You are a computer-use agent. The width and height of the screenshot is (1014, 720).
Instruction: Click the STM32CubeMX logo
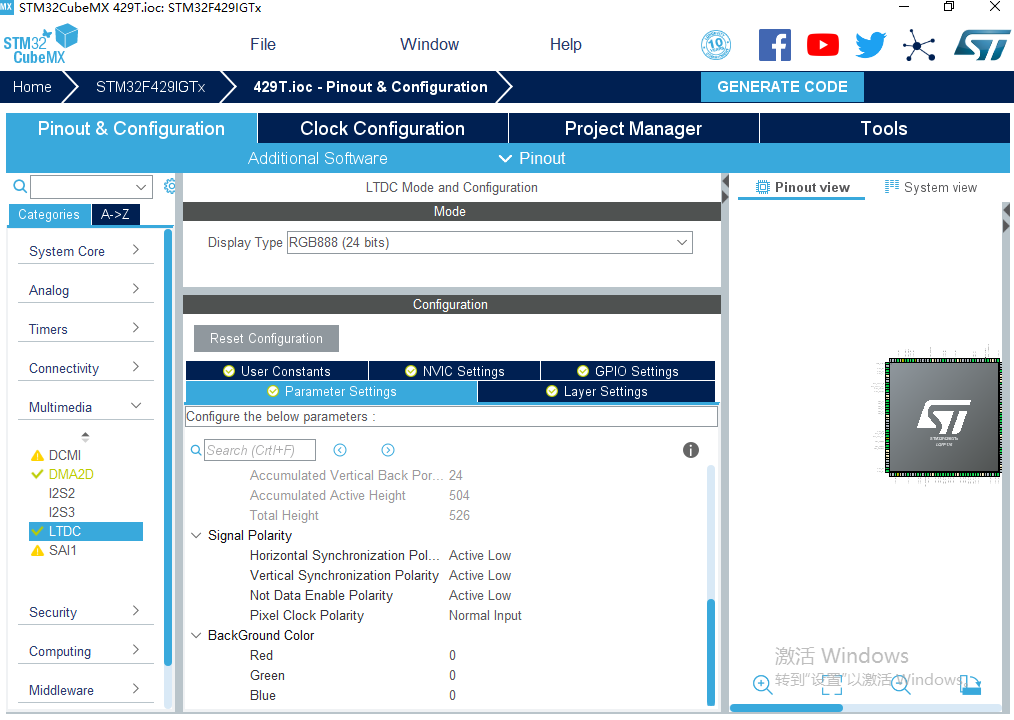coord(41,44)
